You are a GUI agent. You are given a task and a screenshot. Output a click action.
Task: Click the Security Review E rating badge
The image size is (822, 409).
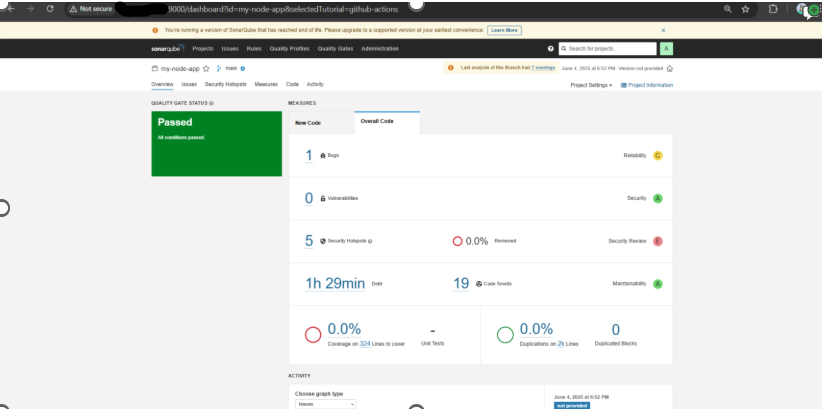point(657,241)
